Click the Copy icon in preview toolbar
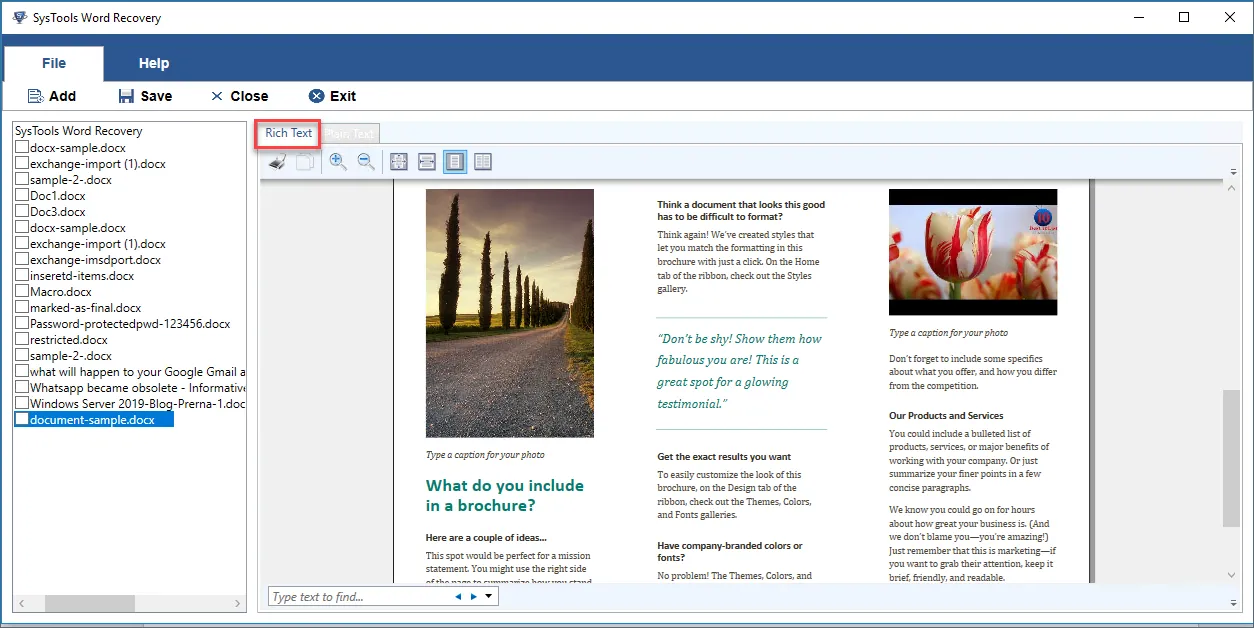 [304, 161]
